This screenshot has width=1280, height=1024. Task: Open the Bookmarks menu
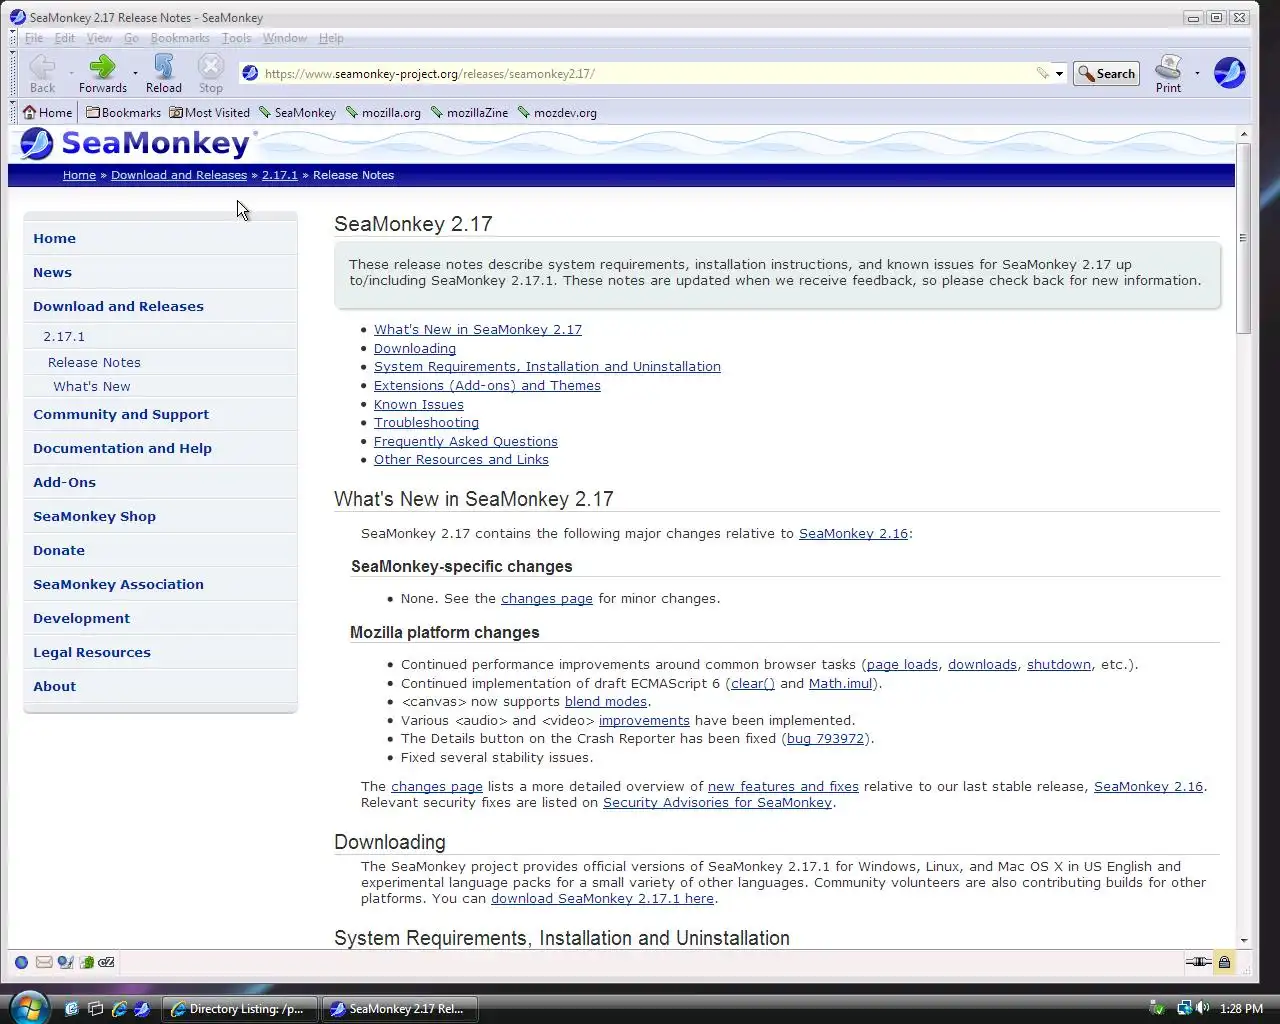(x=180, y=38)
